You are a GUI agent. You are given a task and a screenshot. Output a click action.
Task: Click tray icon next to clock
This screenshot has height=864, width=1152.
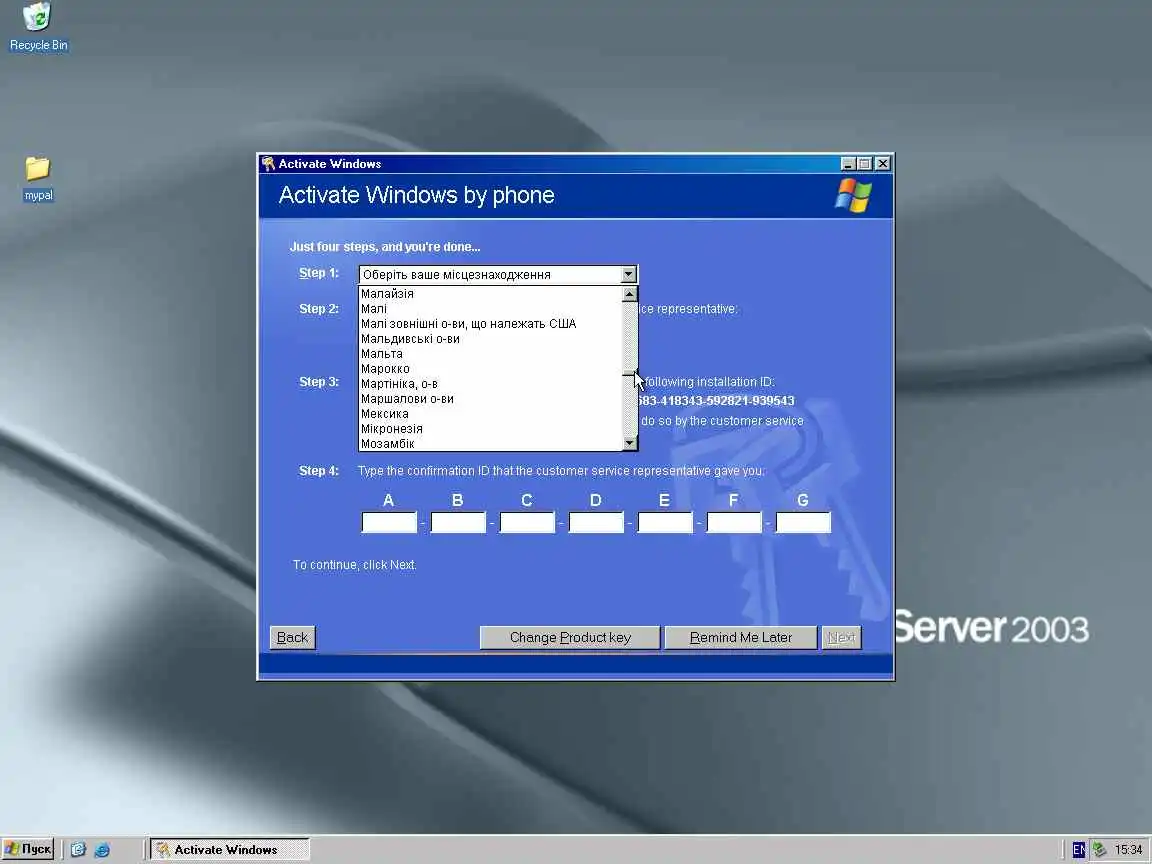coord(1100,850)
